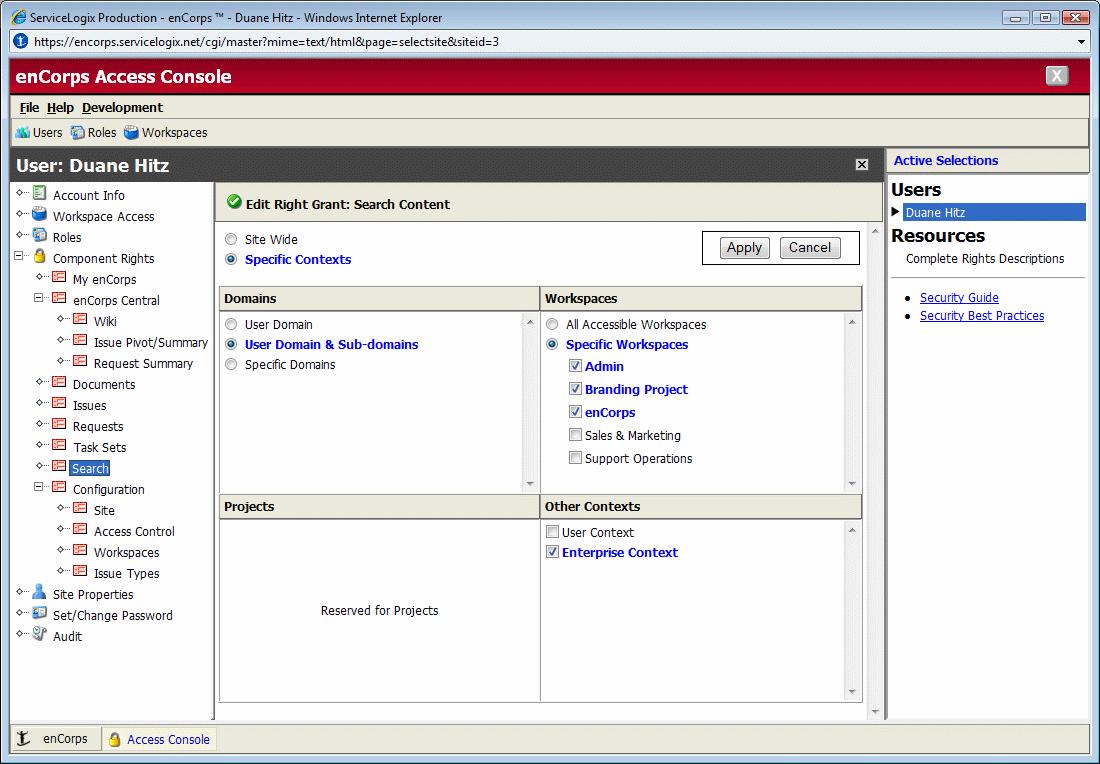
Task: Click the Requests component icon
Action: tap(60, 424)
